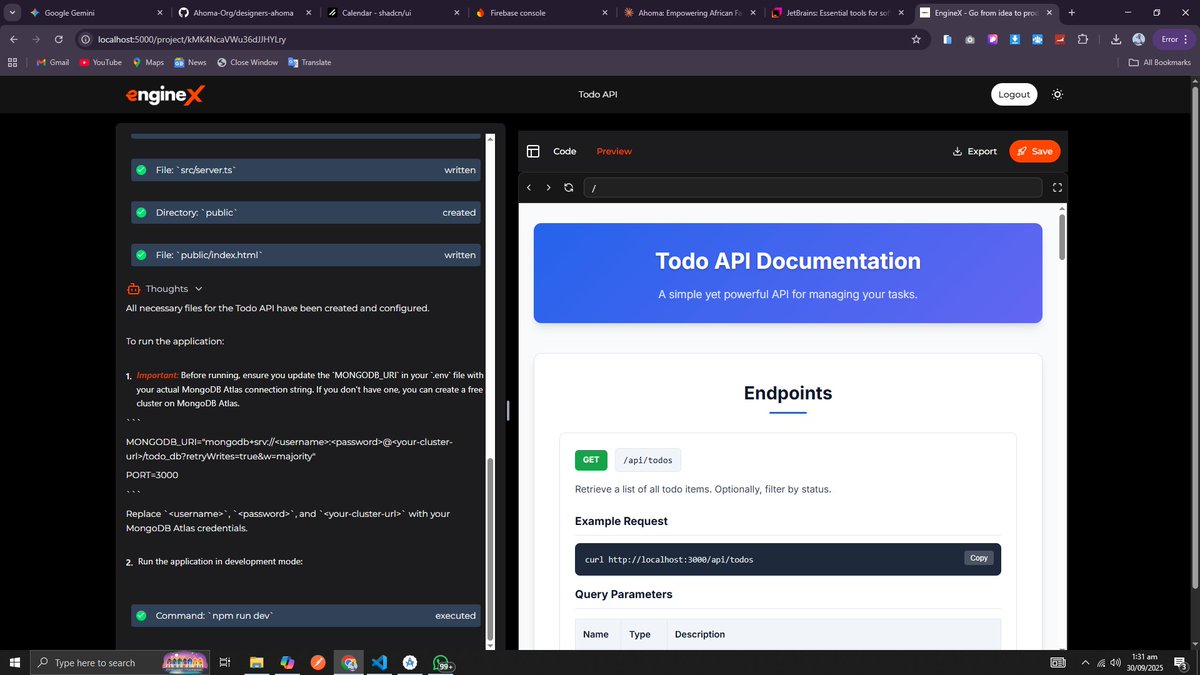The image size is (1200, 675).
Task: Open the Chrome profile avatar
Action: 1138,39
